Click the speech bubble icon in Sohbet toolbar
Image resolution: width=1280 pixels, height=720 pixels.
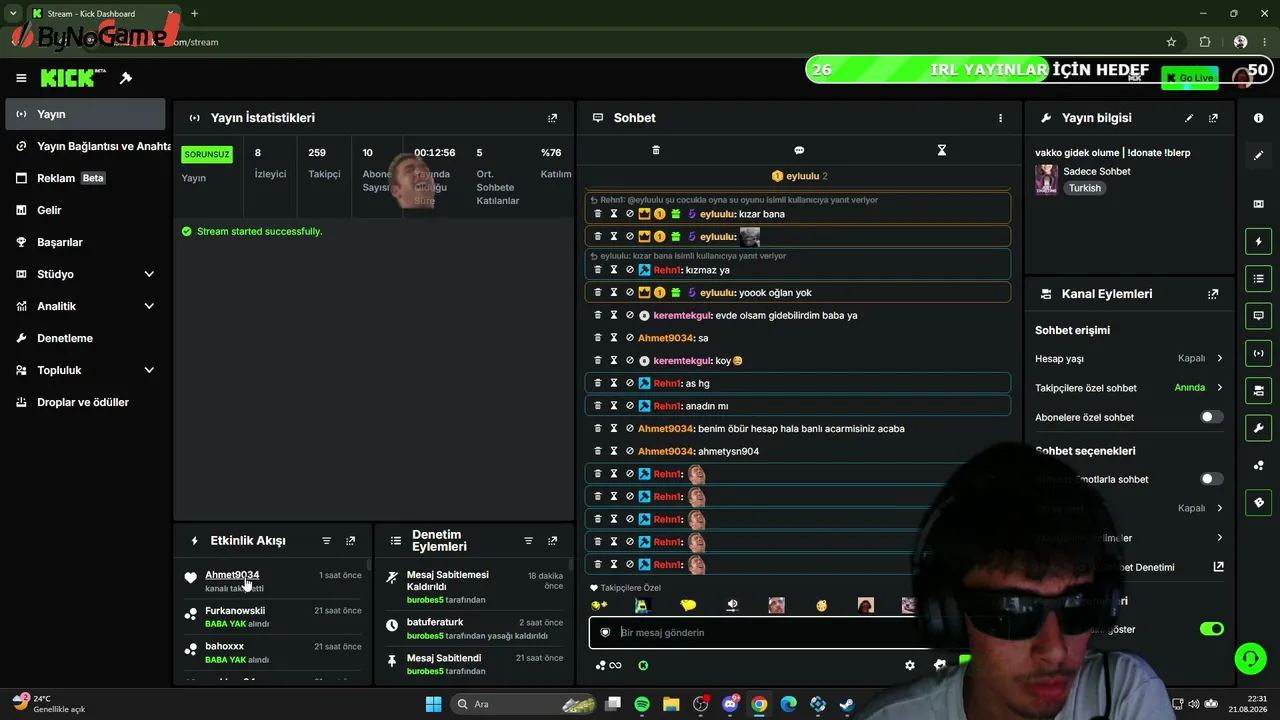click(x=799, y=150)
